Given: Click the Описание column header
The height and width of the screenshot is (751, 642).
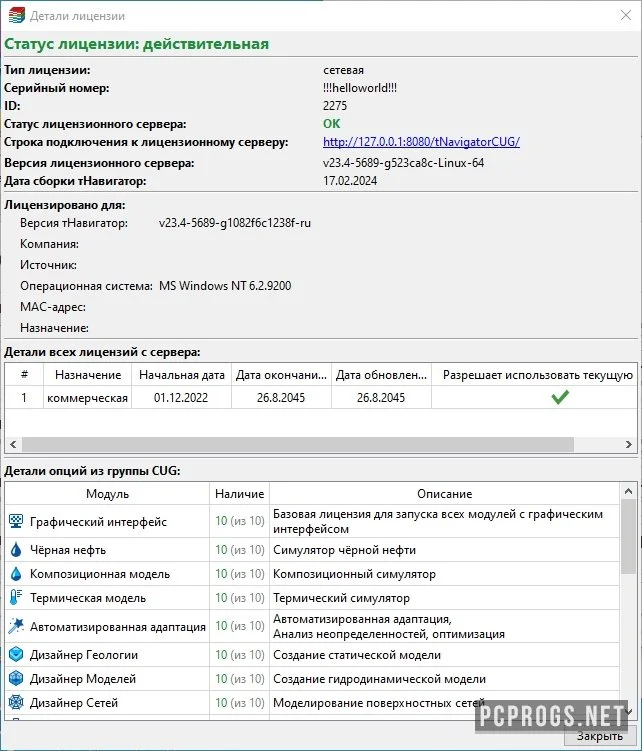Looking at the screenshot, I should pos(444,493).
